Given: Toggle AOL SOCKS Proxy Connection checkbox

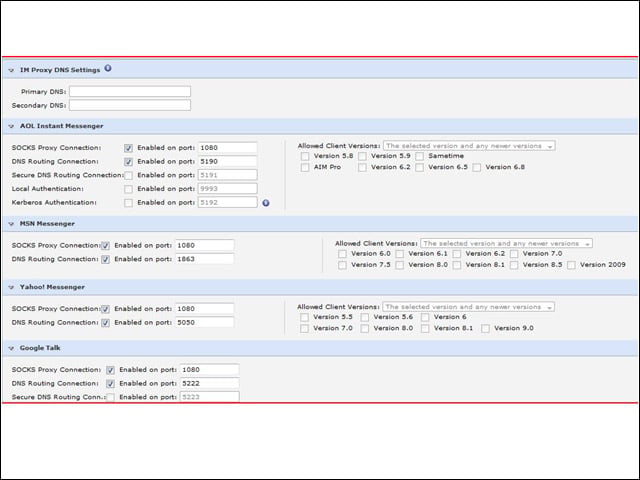Looking at the screenshot, I should 128,148.
